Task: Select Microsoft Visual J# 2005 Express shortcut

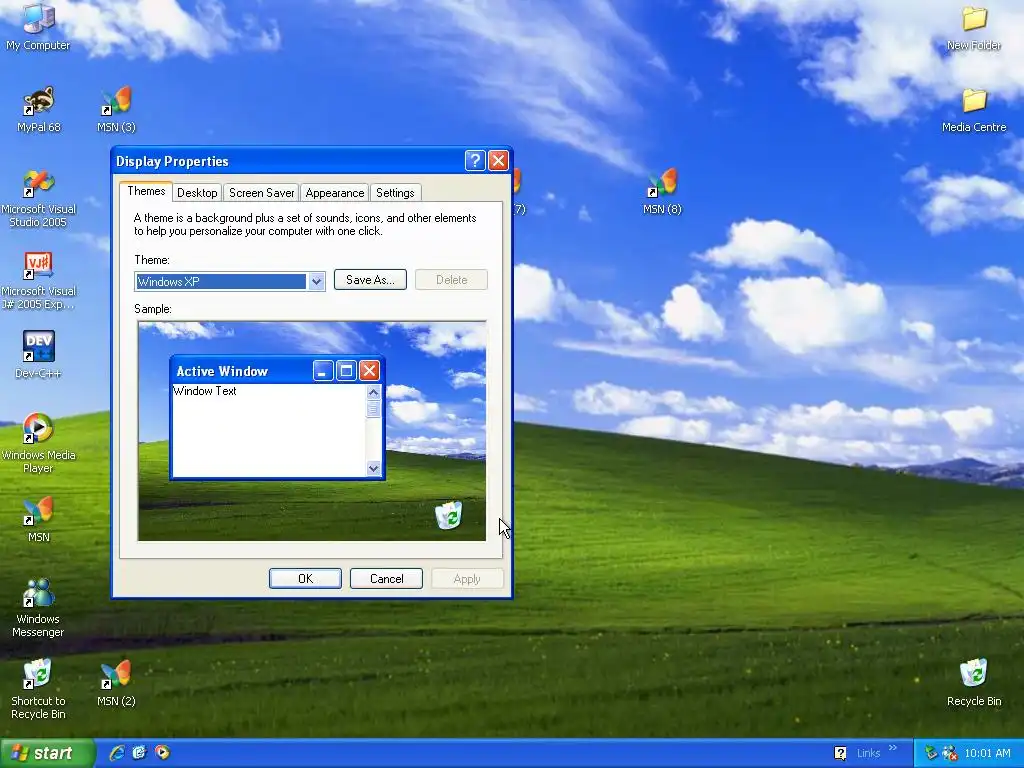Action: (39, 280)
